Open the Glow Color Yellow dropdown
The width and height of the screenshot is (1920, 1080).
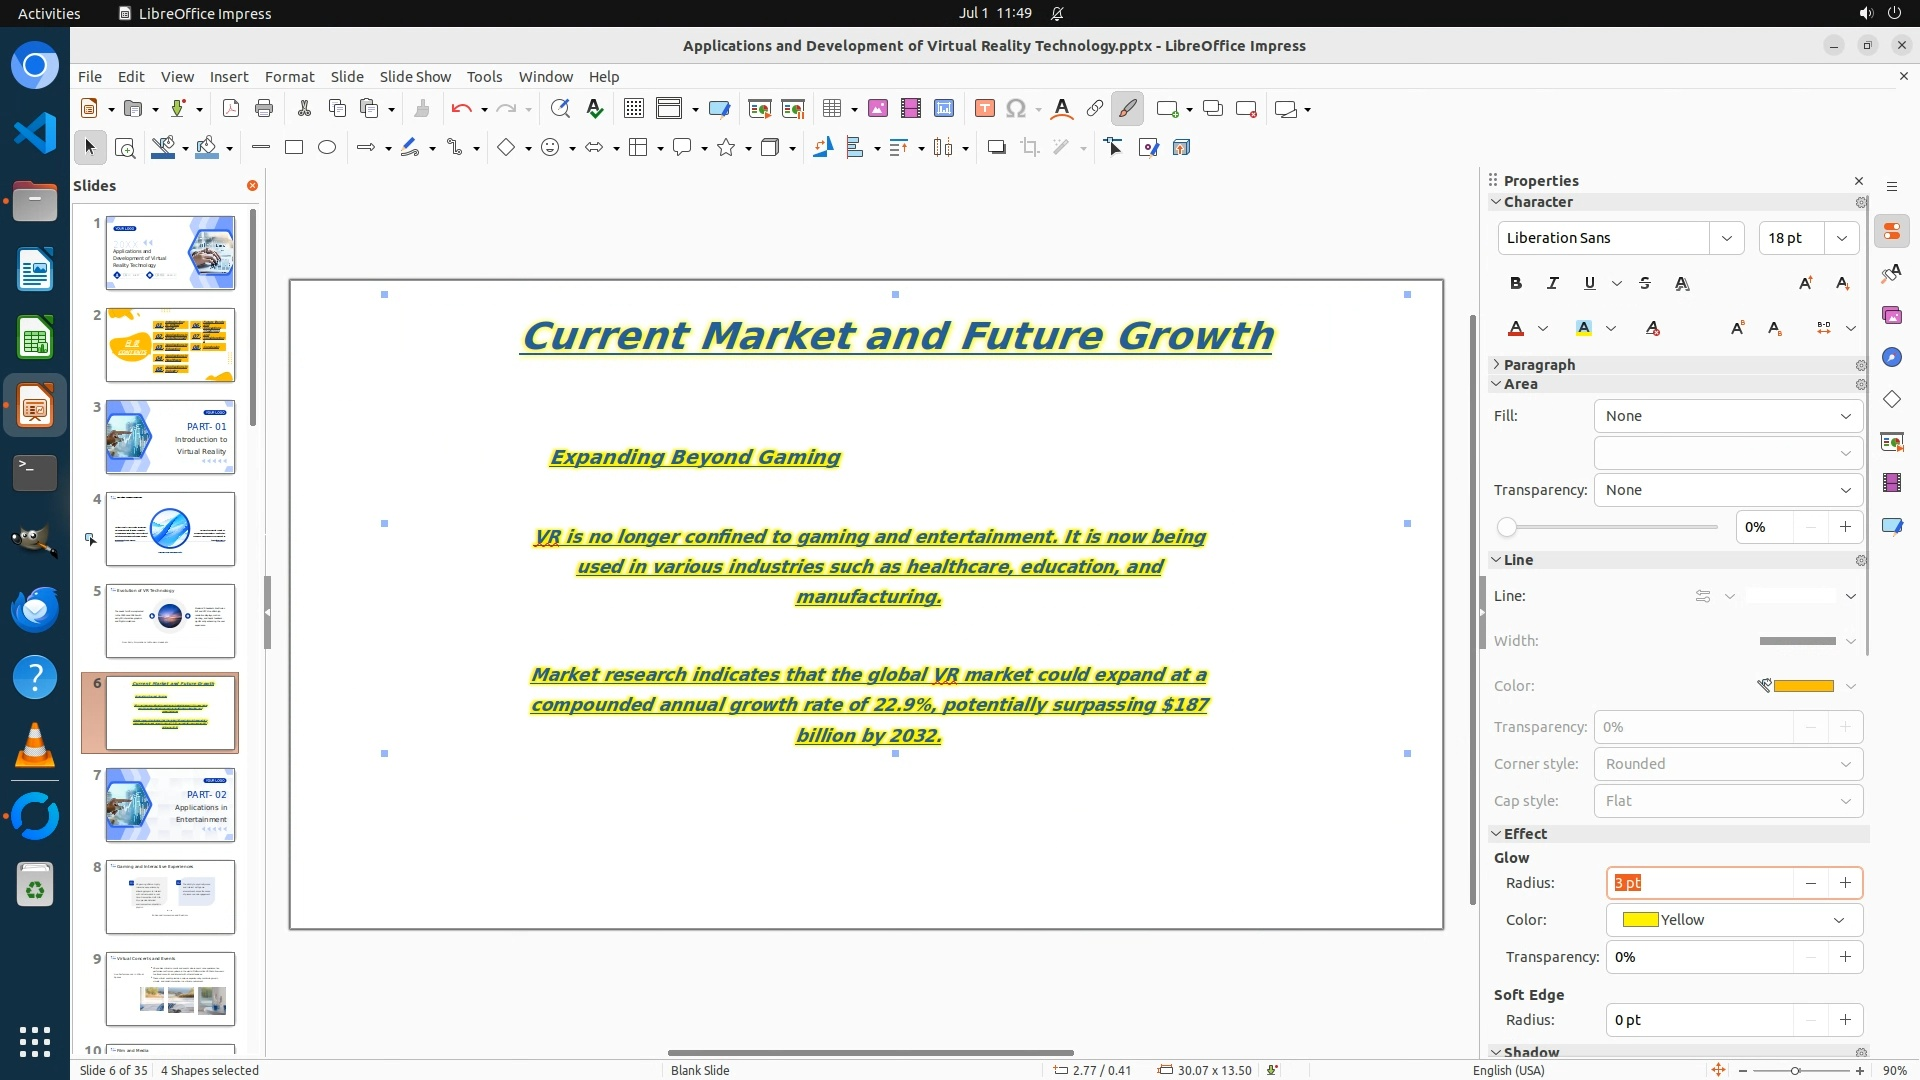1838,920
